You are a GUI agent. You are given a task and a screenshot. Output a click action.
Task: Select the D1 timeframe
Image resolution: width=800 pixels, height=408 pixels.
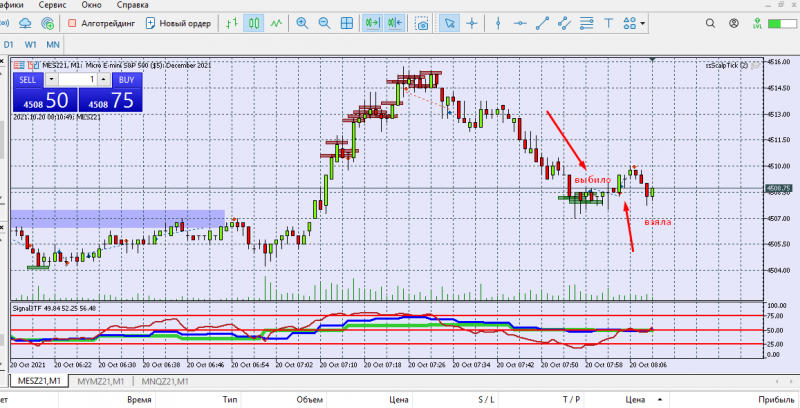click(x=9, y=44)
